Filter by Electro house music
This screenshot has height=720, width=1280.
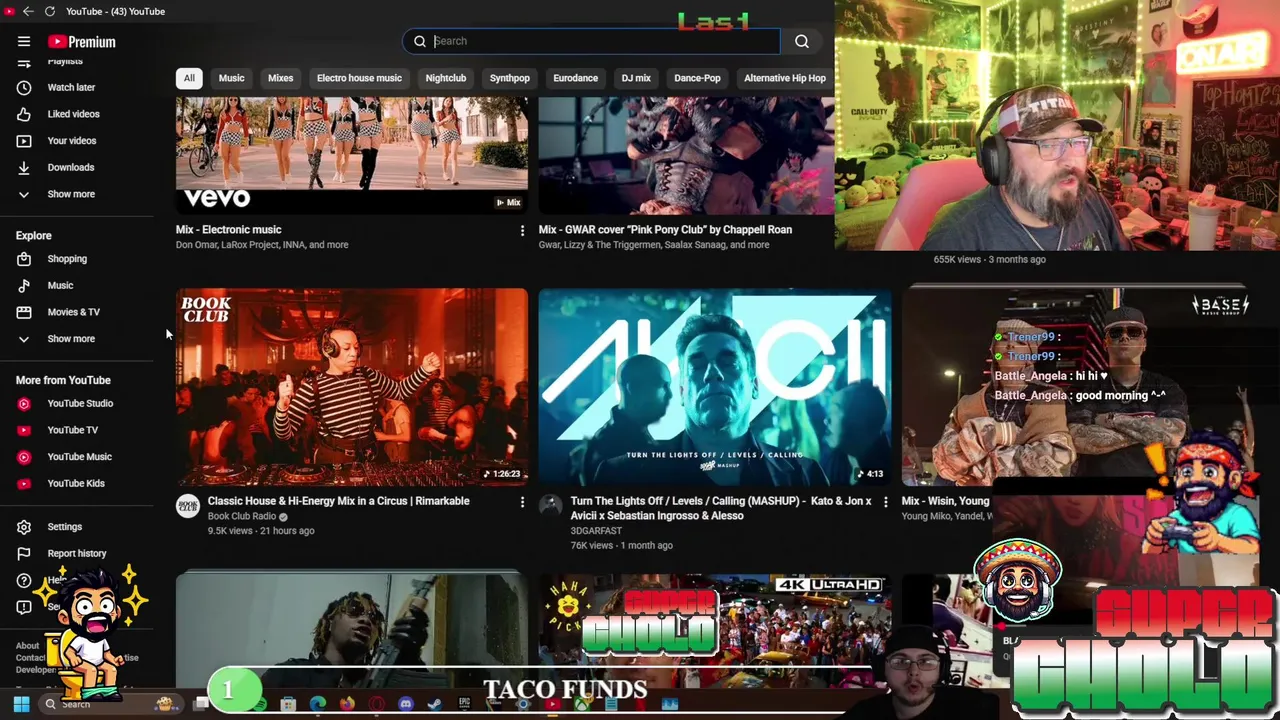tap(359, 78)
